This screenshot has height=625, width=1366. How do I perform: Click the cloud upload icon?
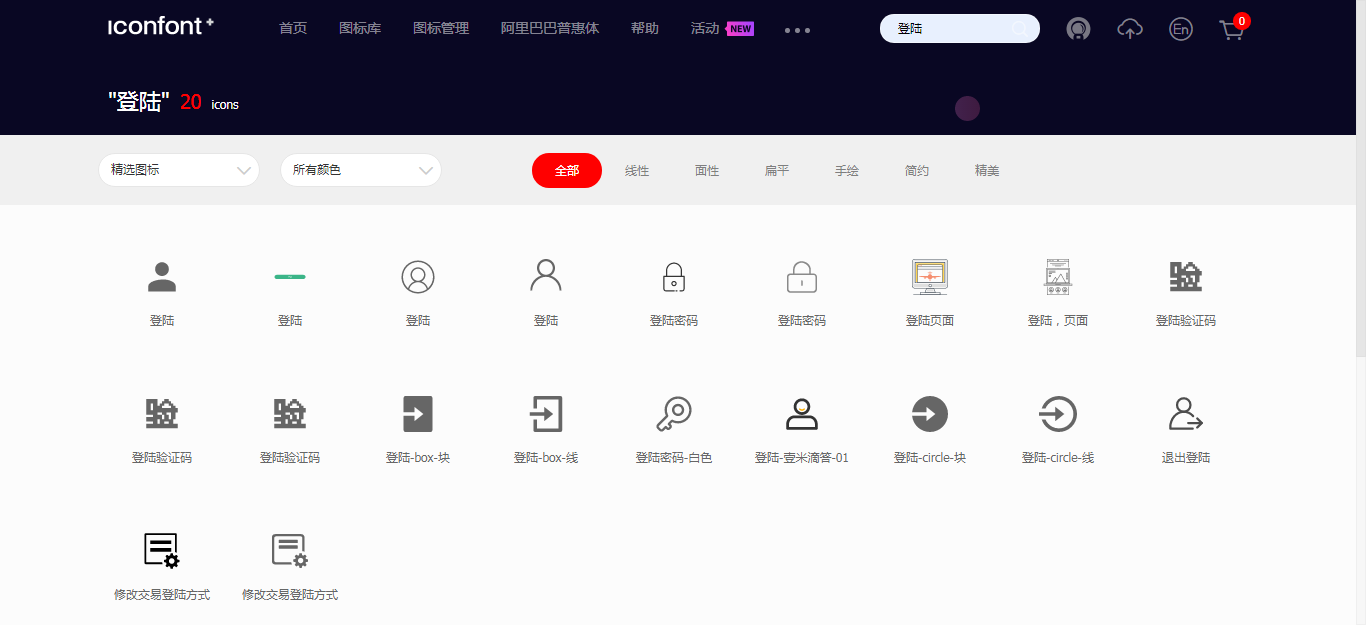1130,29
